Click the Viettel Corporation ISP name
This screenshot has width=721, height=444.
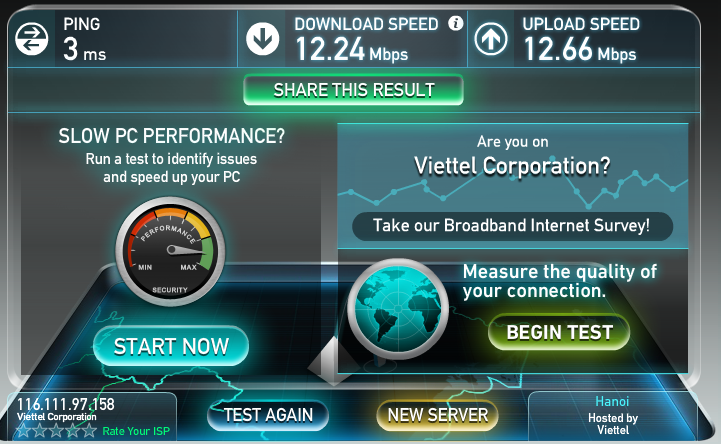point(57,417)
